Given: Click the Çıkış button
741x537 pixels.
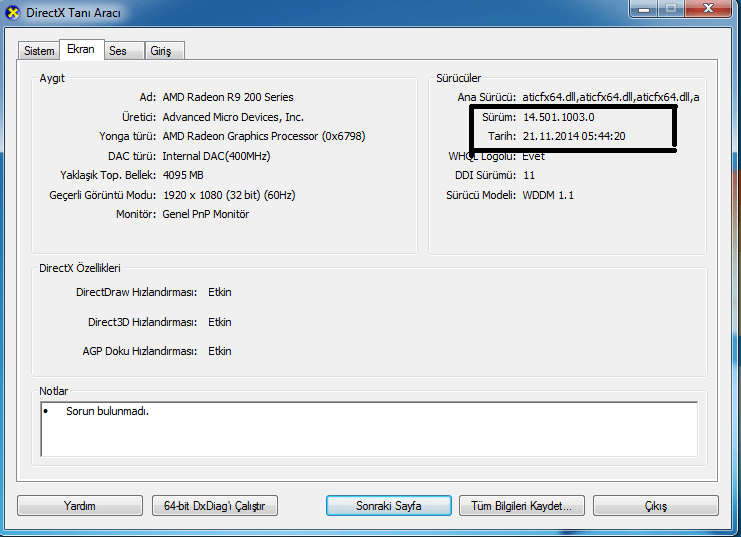Looking at the screenshot, I should coord(656,506).
